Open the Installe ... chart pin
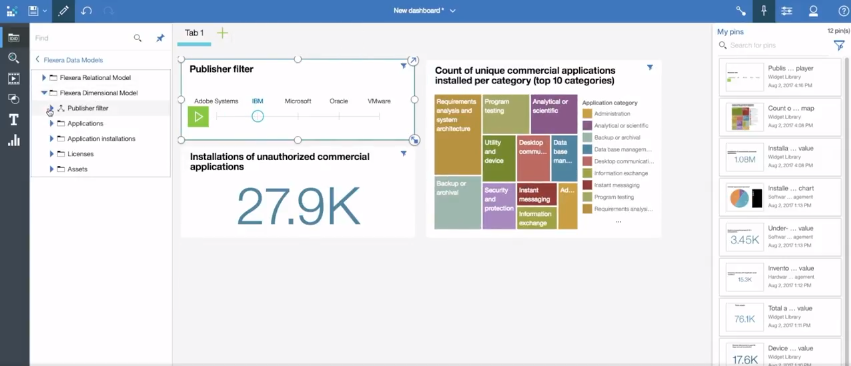 (x=780, y=197)
